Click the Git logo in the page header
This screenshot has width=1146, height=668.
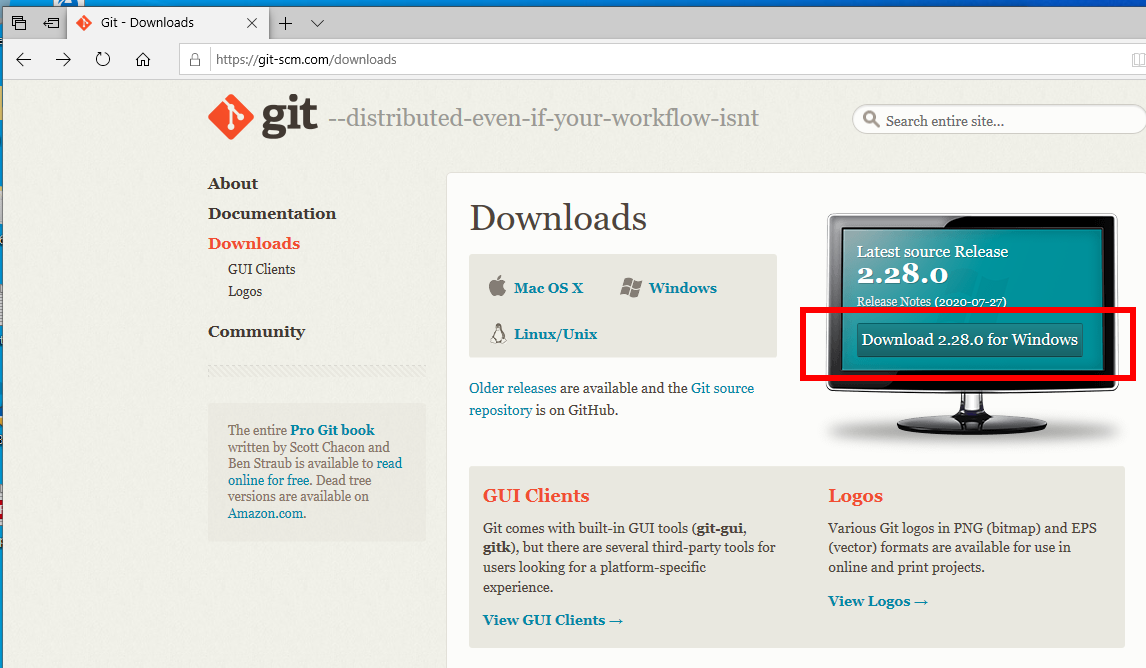pyautogui.click(x=229, y=117)
